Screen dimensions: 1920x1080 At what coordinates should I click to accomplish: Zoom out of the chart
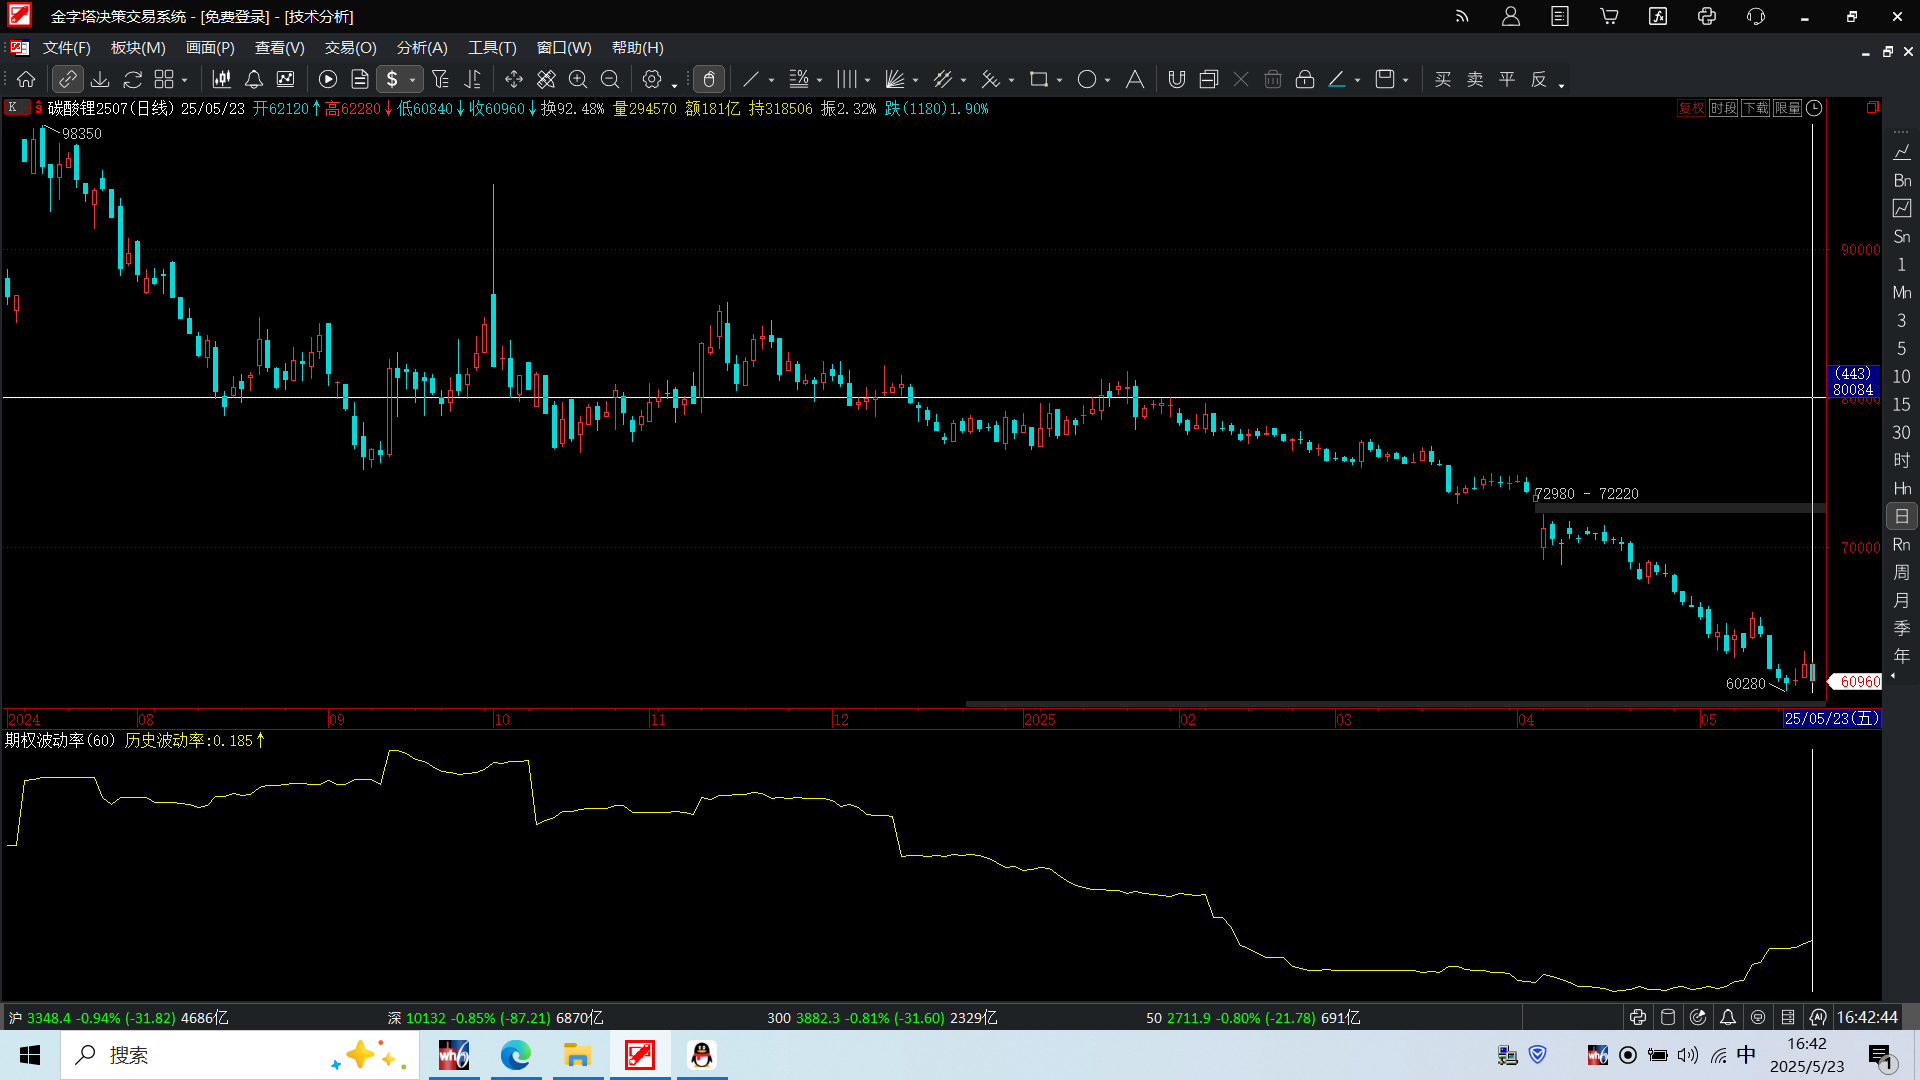pyautogui.click(x=610, y=79)
